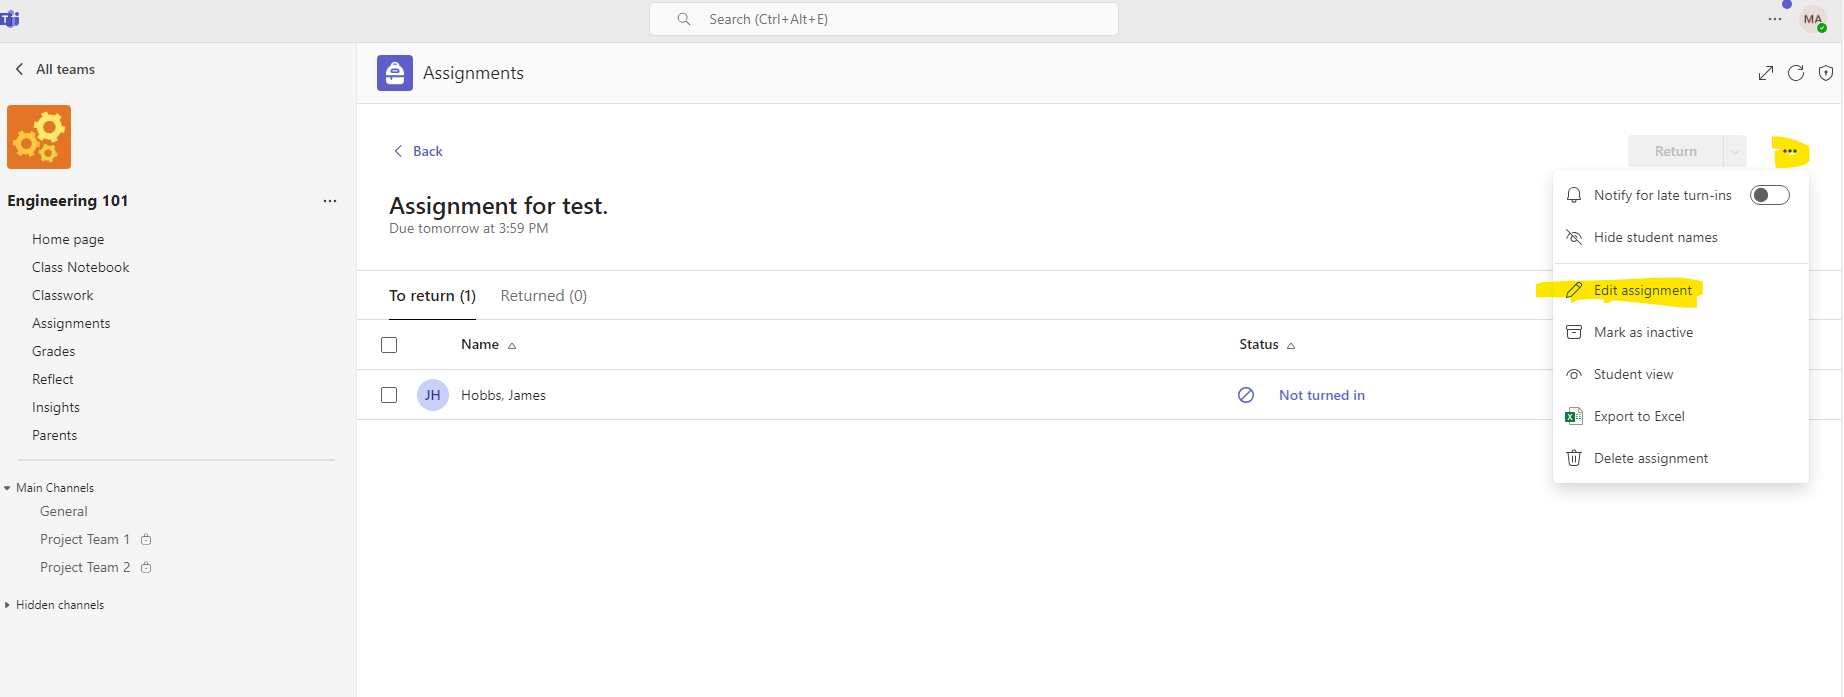The image size is (1844, 697).
Task: Click the JH avatar for James Hobbs
Action: [x=433, y=395]
